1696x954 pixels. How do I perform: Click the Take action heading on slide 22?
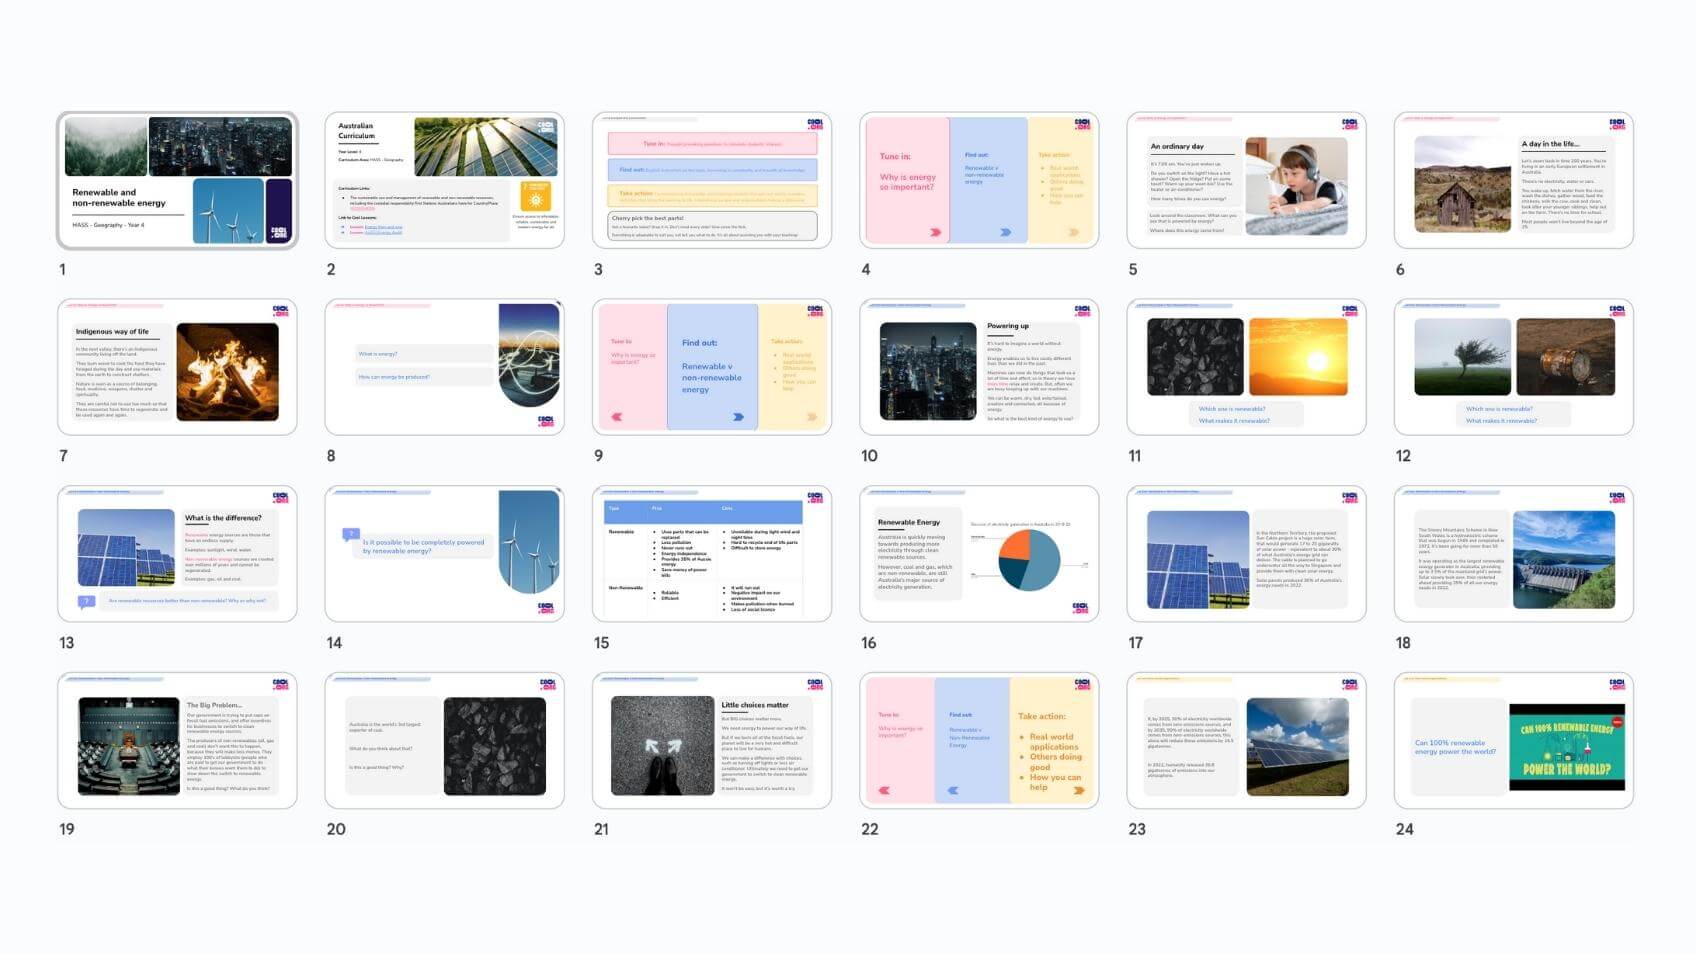pos(1041,716)
